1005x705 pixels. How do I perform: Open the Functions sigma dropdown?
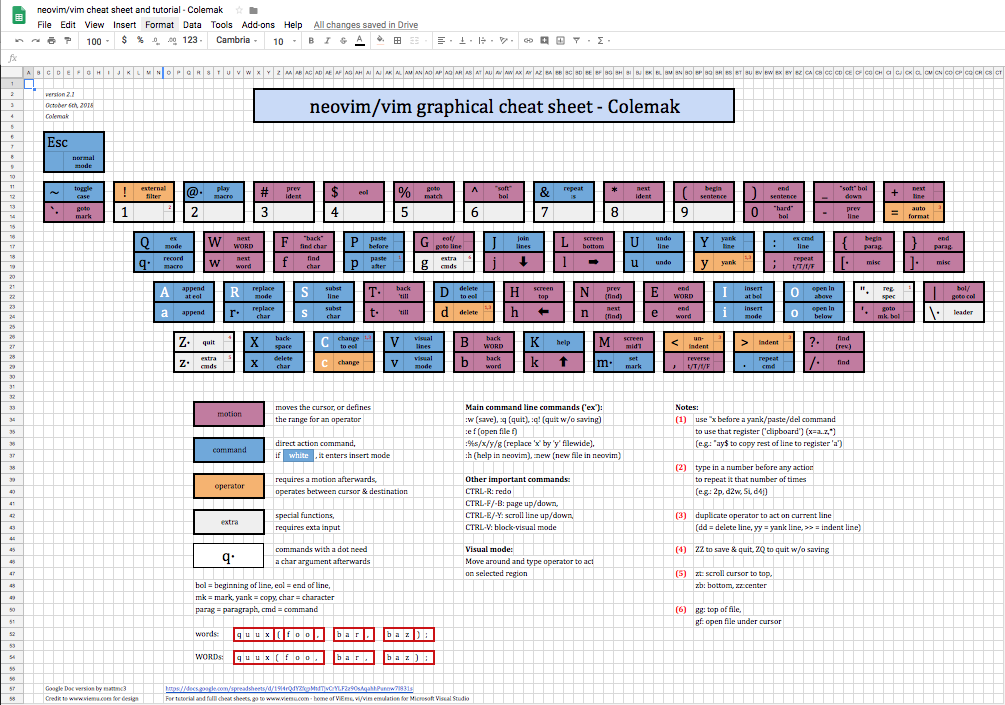(x=604, y=41)
